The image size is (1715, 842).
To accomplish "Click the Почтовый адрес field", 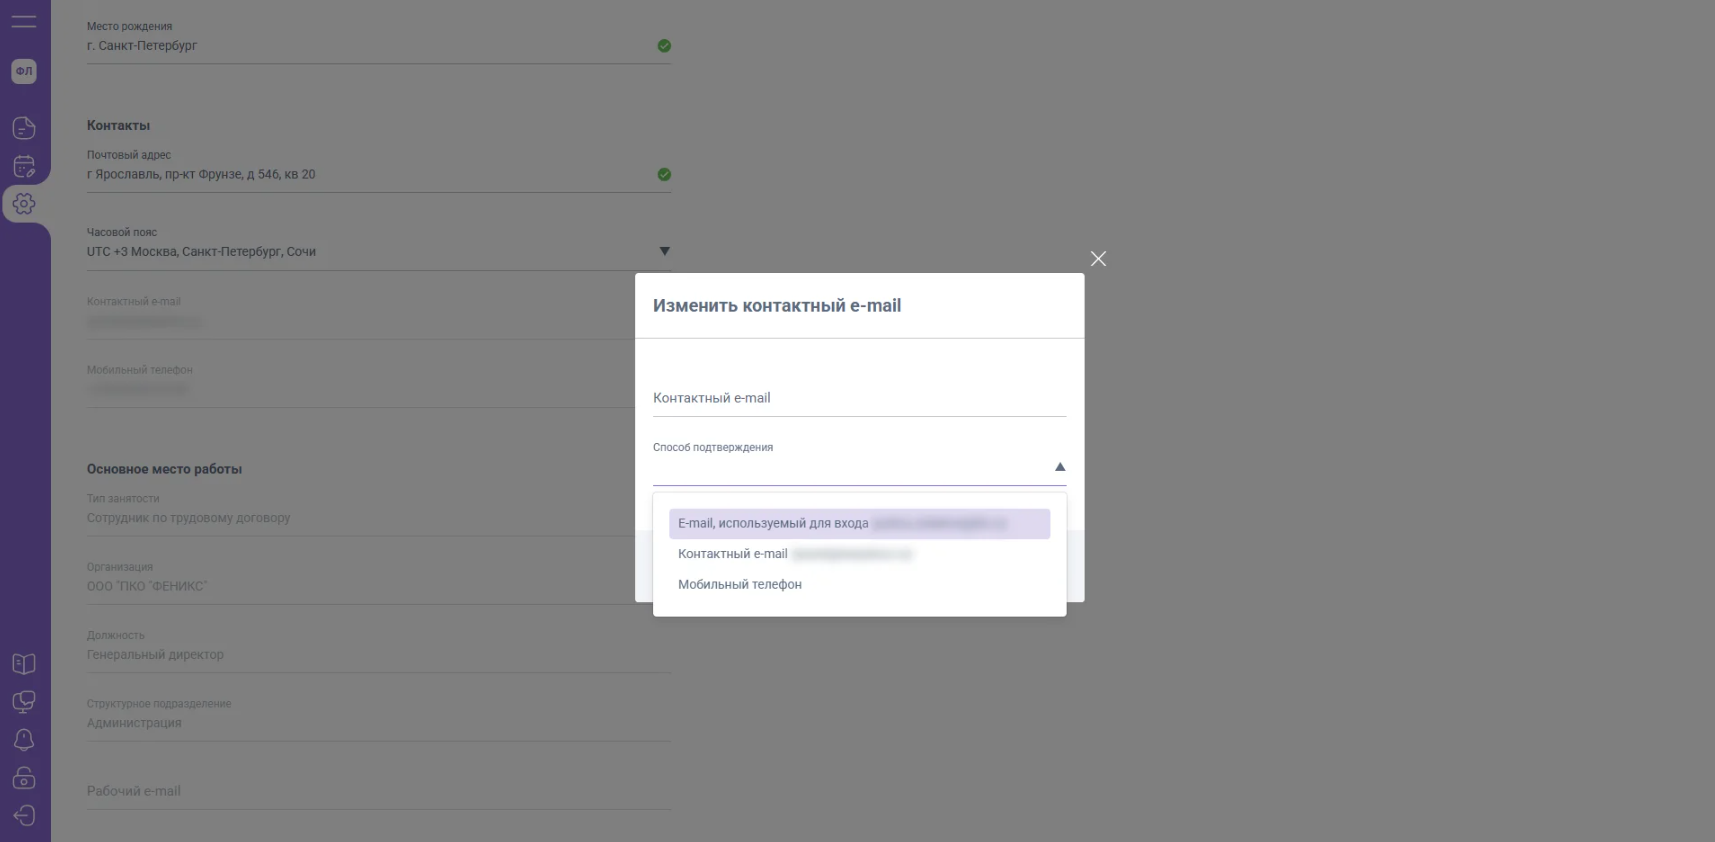I will pyautogui.click(x=370, y=174).
